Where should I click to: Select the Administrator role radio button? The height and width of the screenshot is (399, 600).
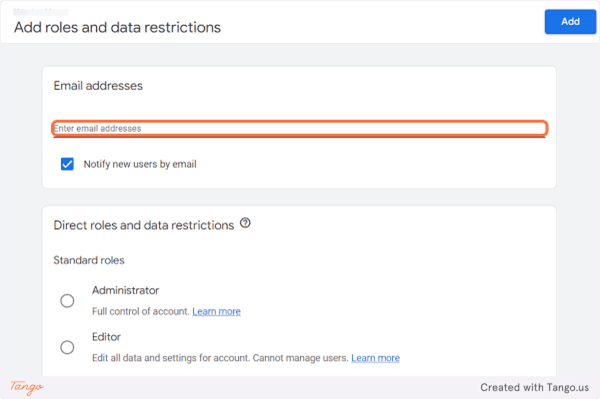click(67, 301)
